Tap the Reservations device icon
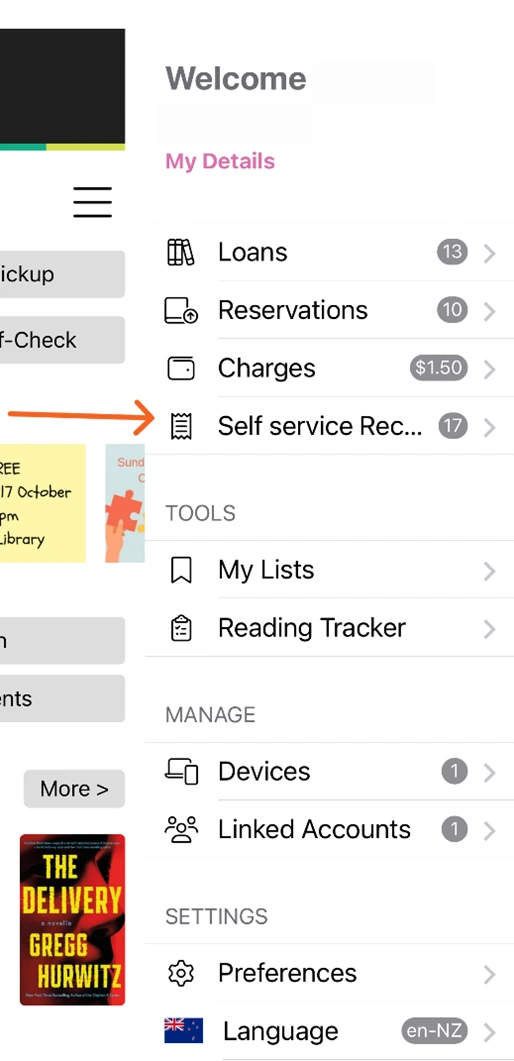This screenshot has height=1061, width=514. click(181, 311)
